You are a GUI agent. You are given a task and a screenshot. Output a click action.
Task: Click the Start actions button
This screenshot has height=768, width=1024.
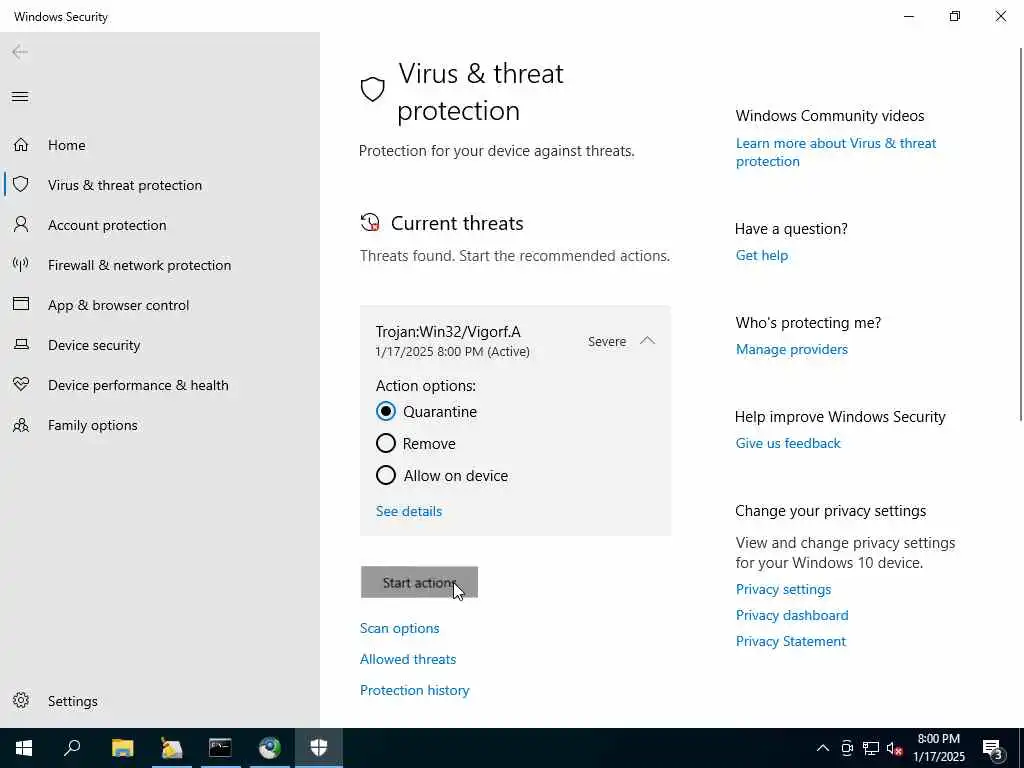click(x=419, y=582)
